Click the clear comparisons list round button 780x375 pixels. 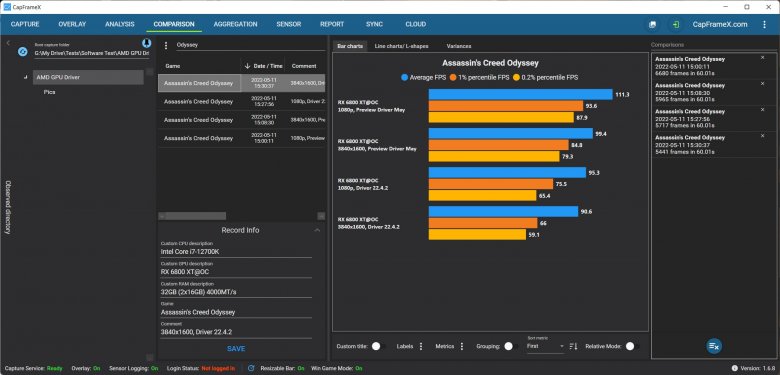(x=714, y=346)
